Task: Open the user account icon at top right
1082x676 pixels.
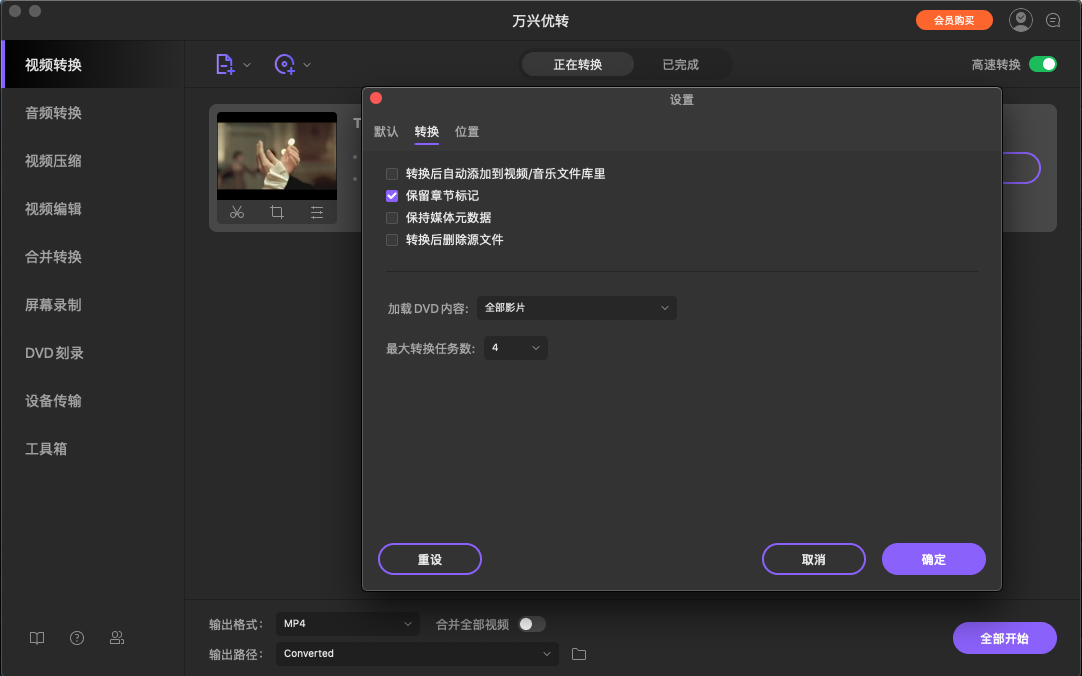Action: click(x=1020, y=19)
